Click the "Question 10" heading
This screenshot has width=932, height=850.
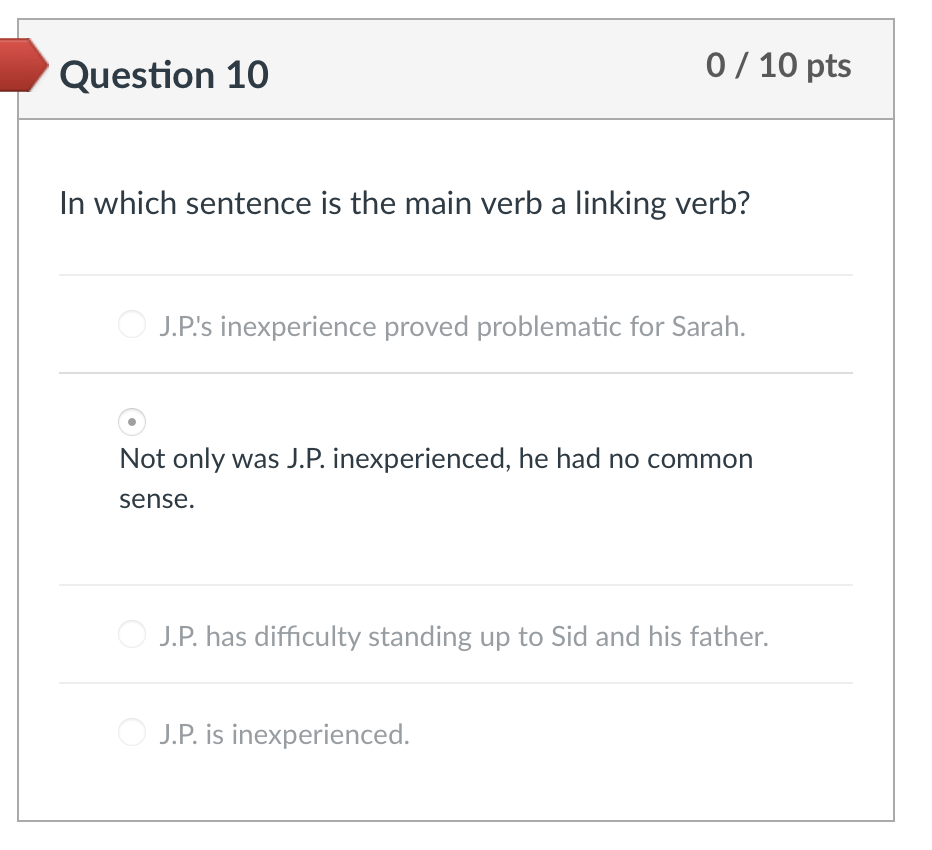tap(165, 74)
